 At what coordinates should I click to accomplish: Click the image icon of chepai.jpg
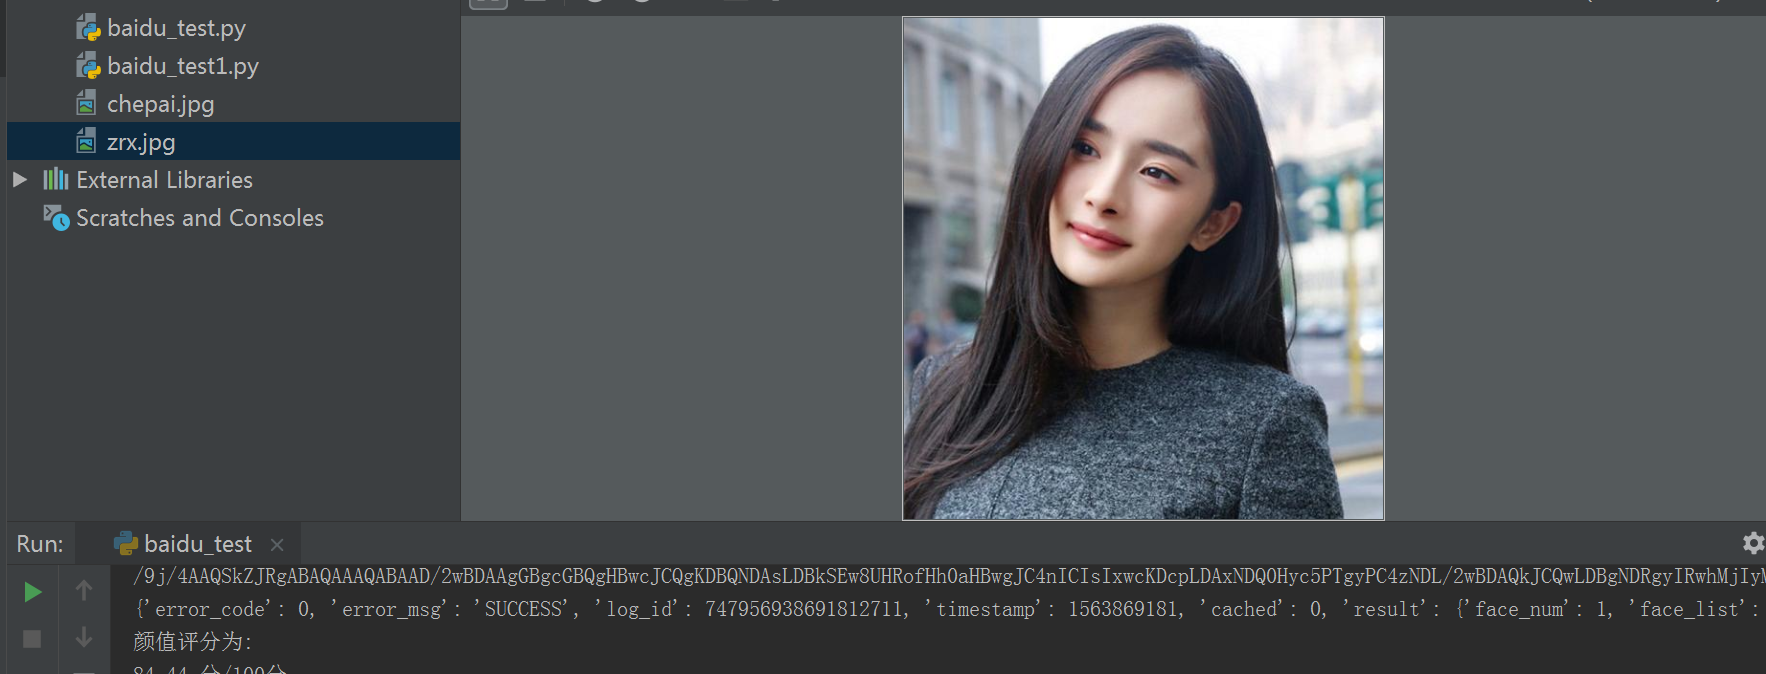(x=87, y=103)
